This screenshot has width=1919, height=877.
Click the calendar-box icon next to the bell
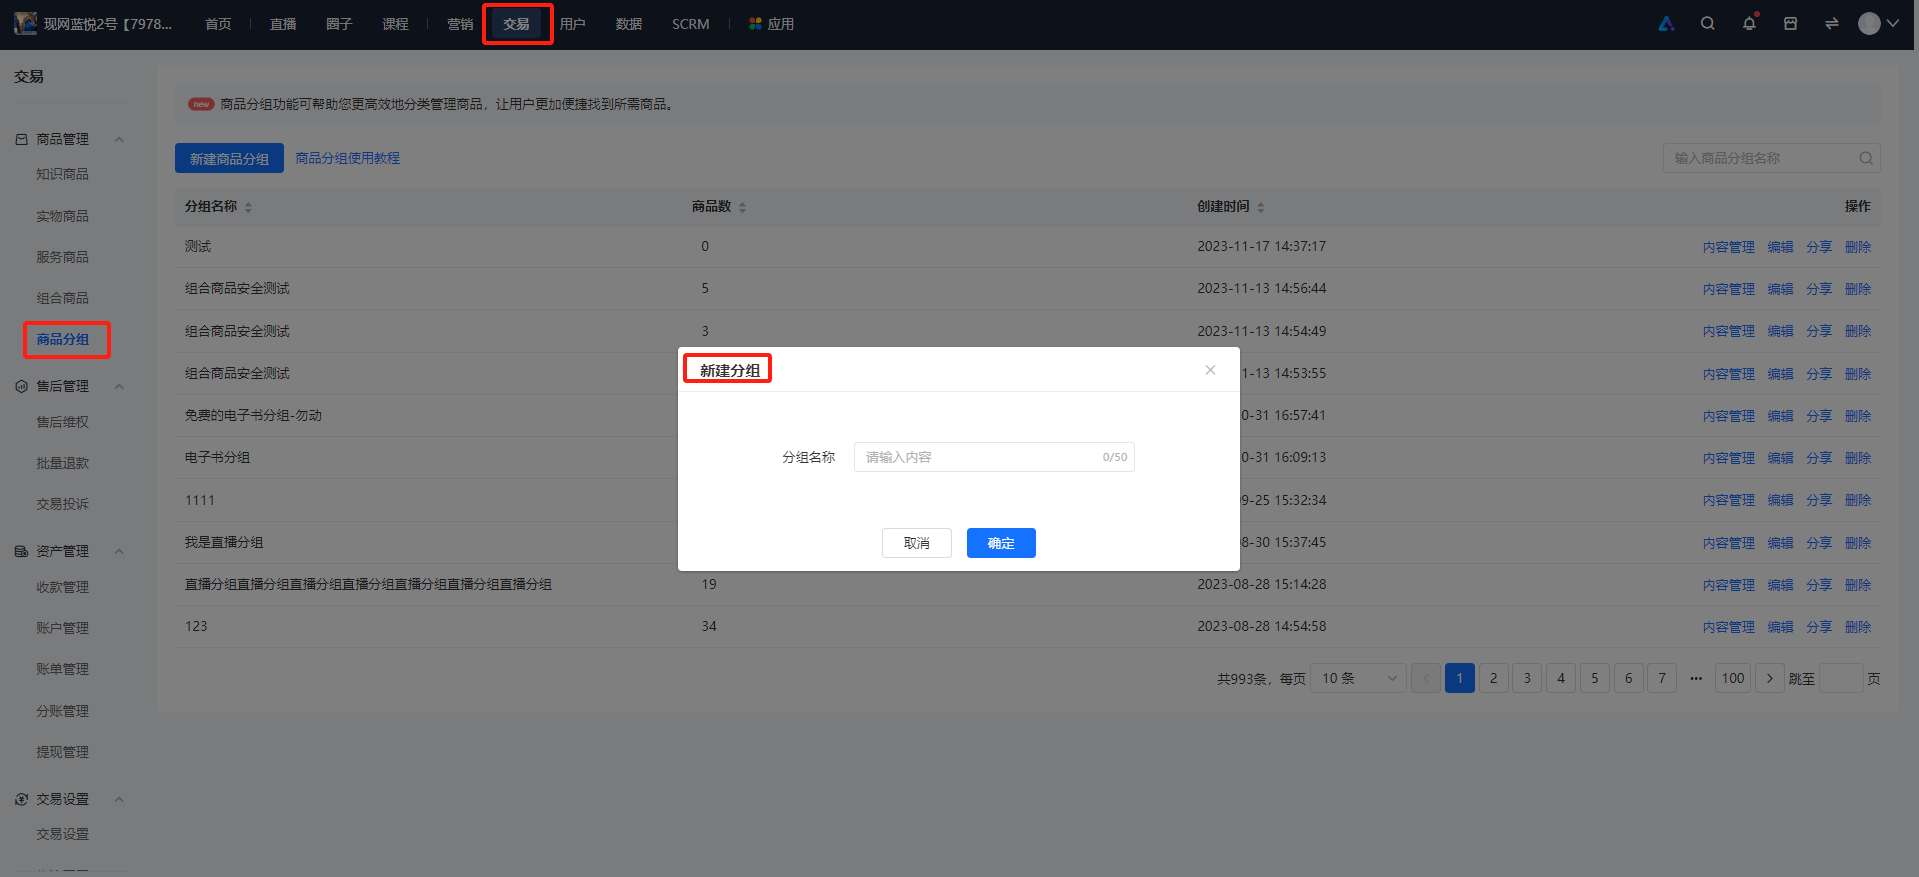pos(1790,23)
